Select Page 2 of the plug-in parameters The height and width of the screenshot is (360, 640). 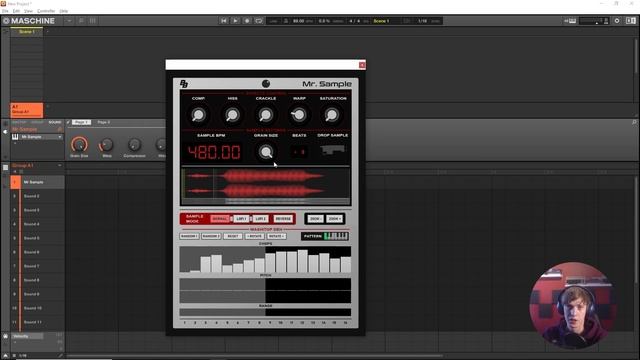(104, 122)
